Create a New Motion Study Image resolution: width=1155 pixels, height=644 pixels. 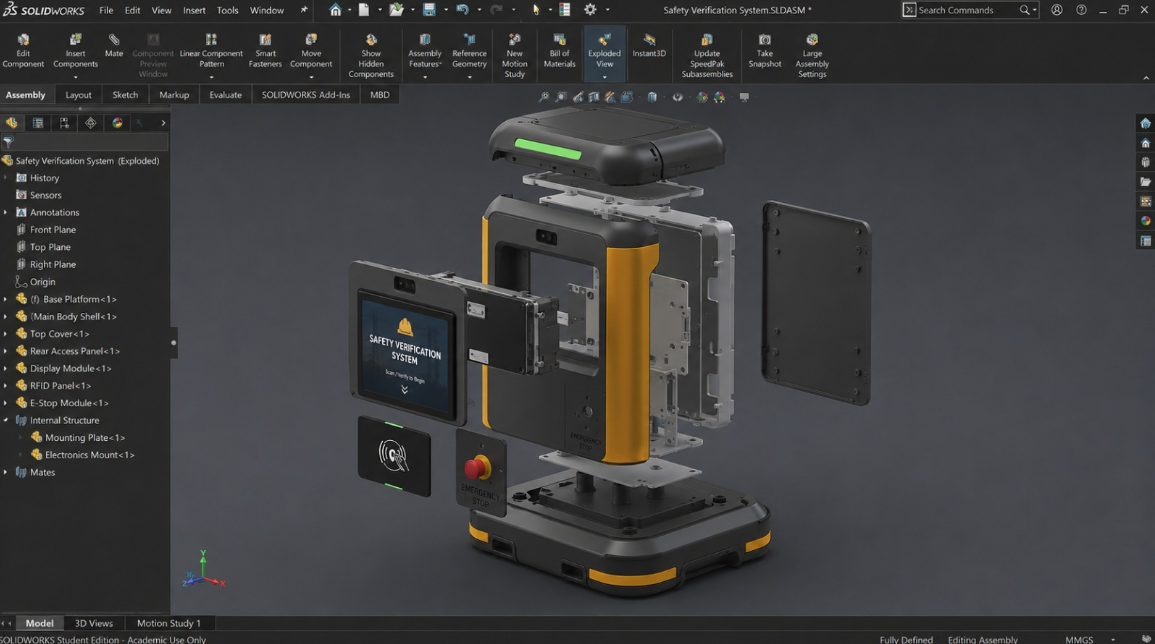(x=514, y=55)
